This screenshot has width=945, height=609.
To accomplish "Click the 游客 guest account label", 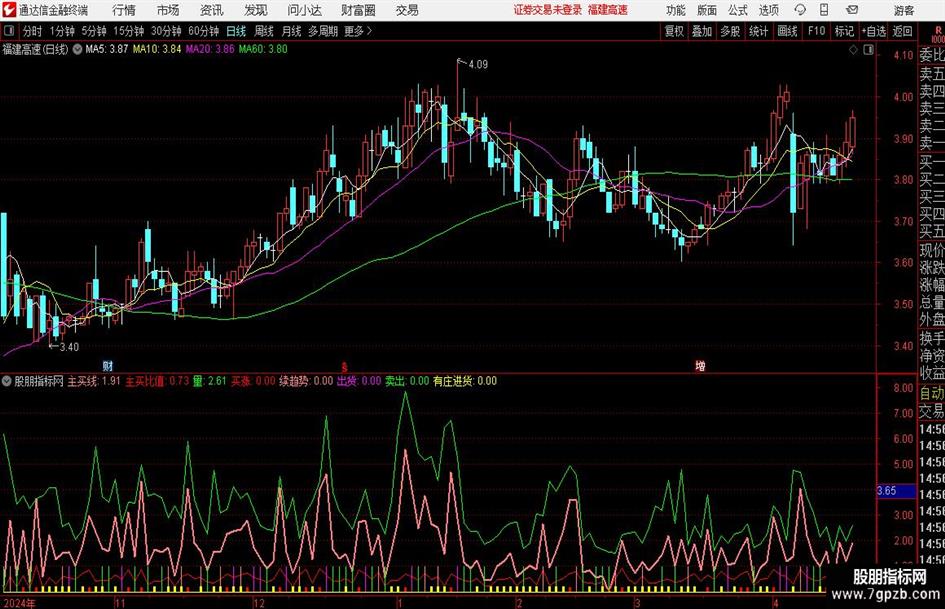I will (904, 10).
